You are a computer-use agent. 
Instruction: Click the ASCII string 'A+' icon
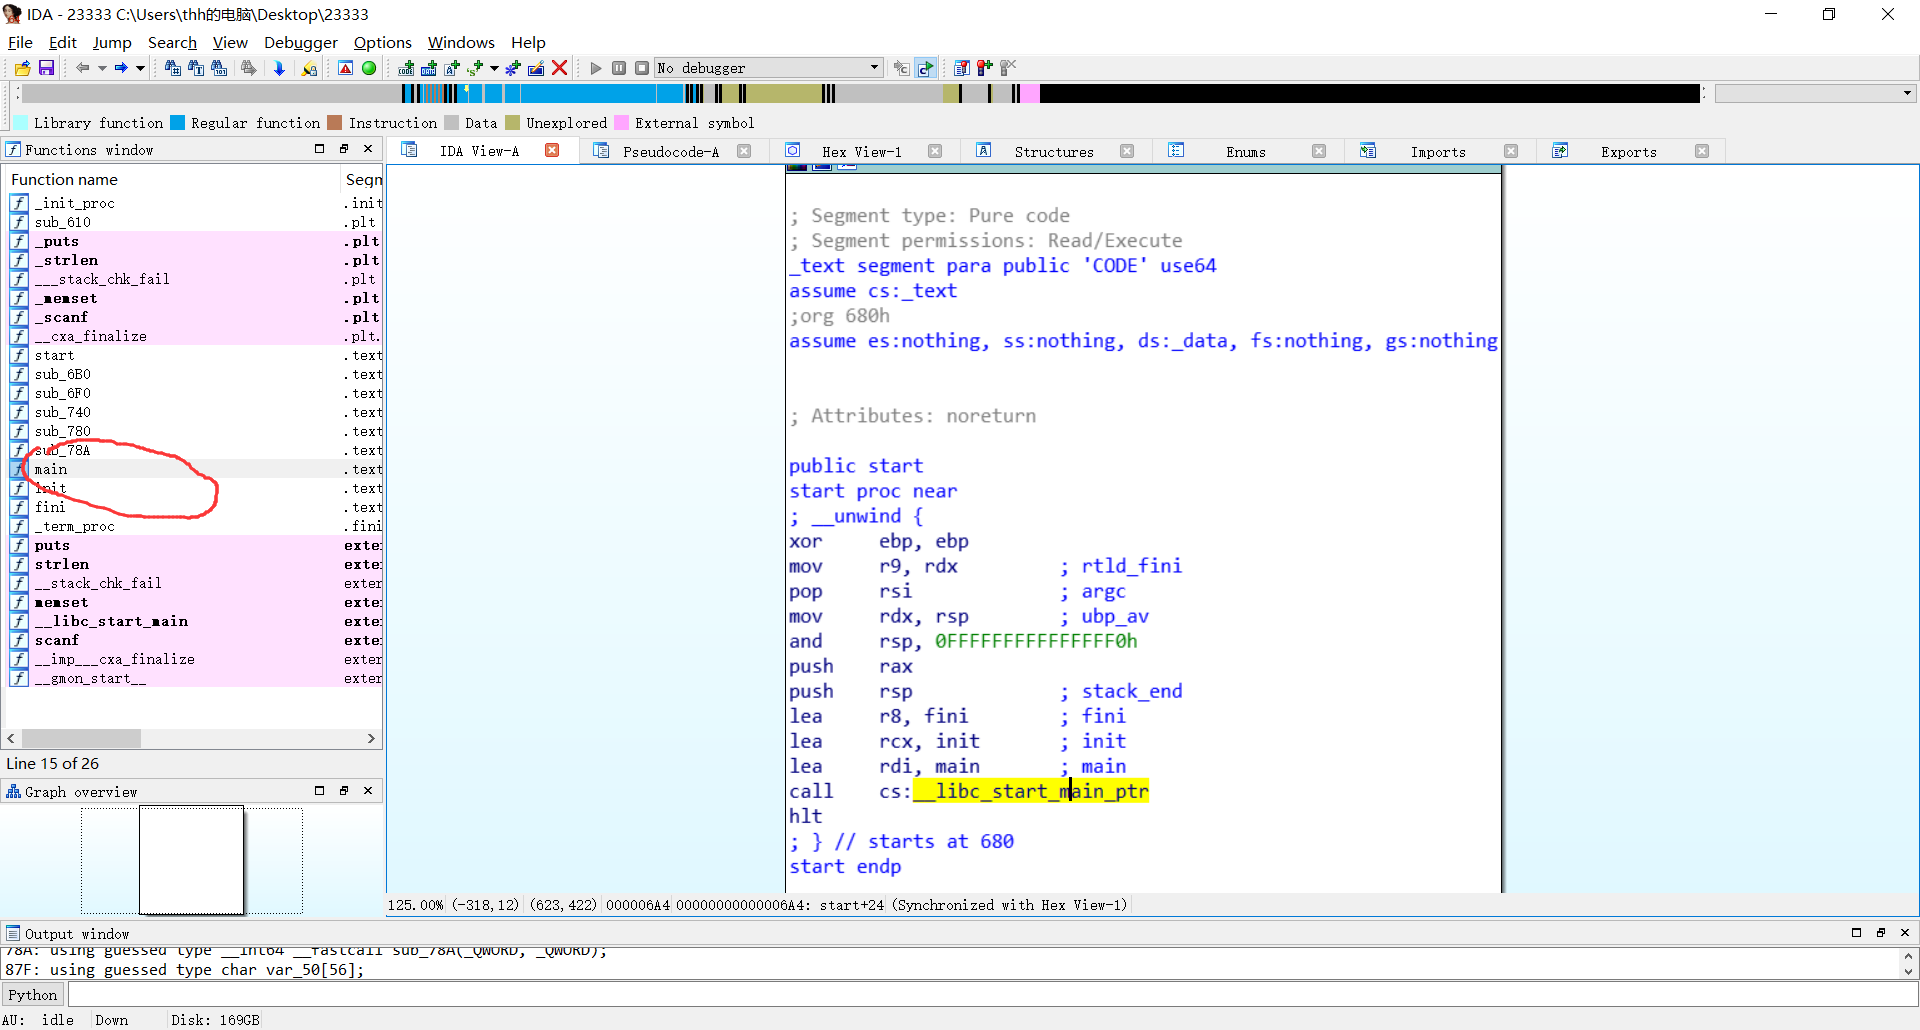pos(452,68)
